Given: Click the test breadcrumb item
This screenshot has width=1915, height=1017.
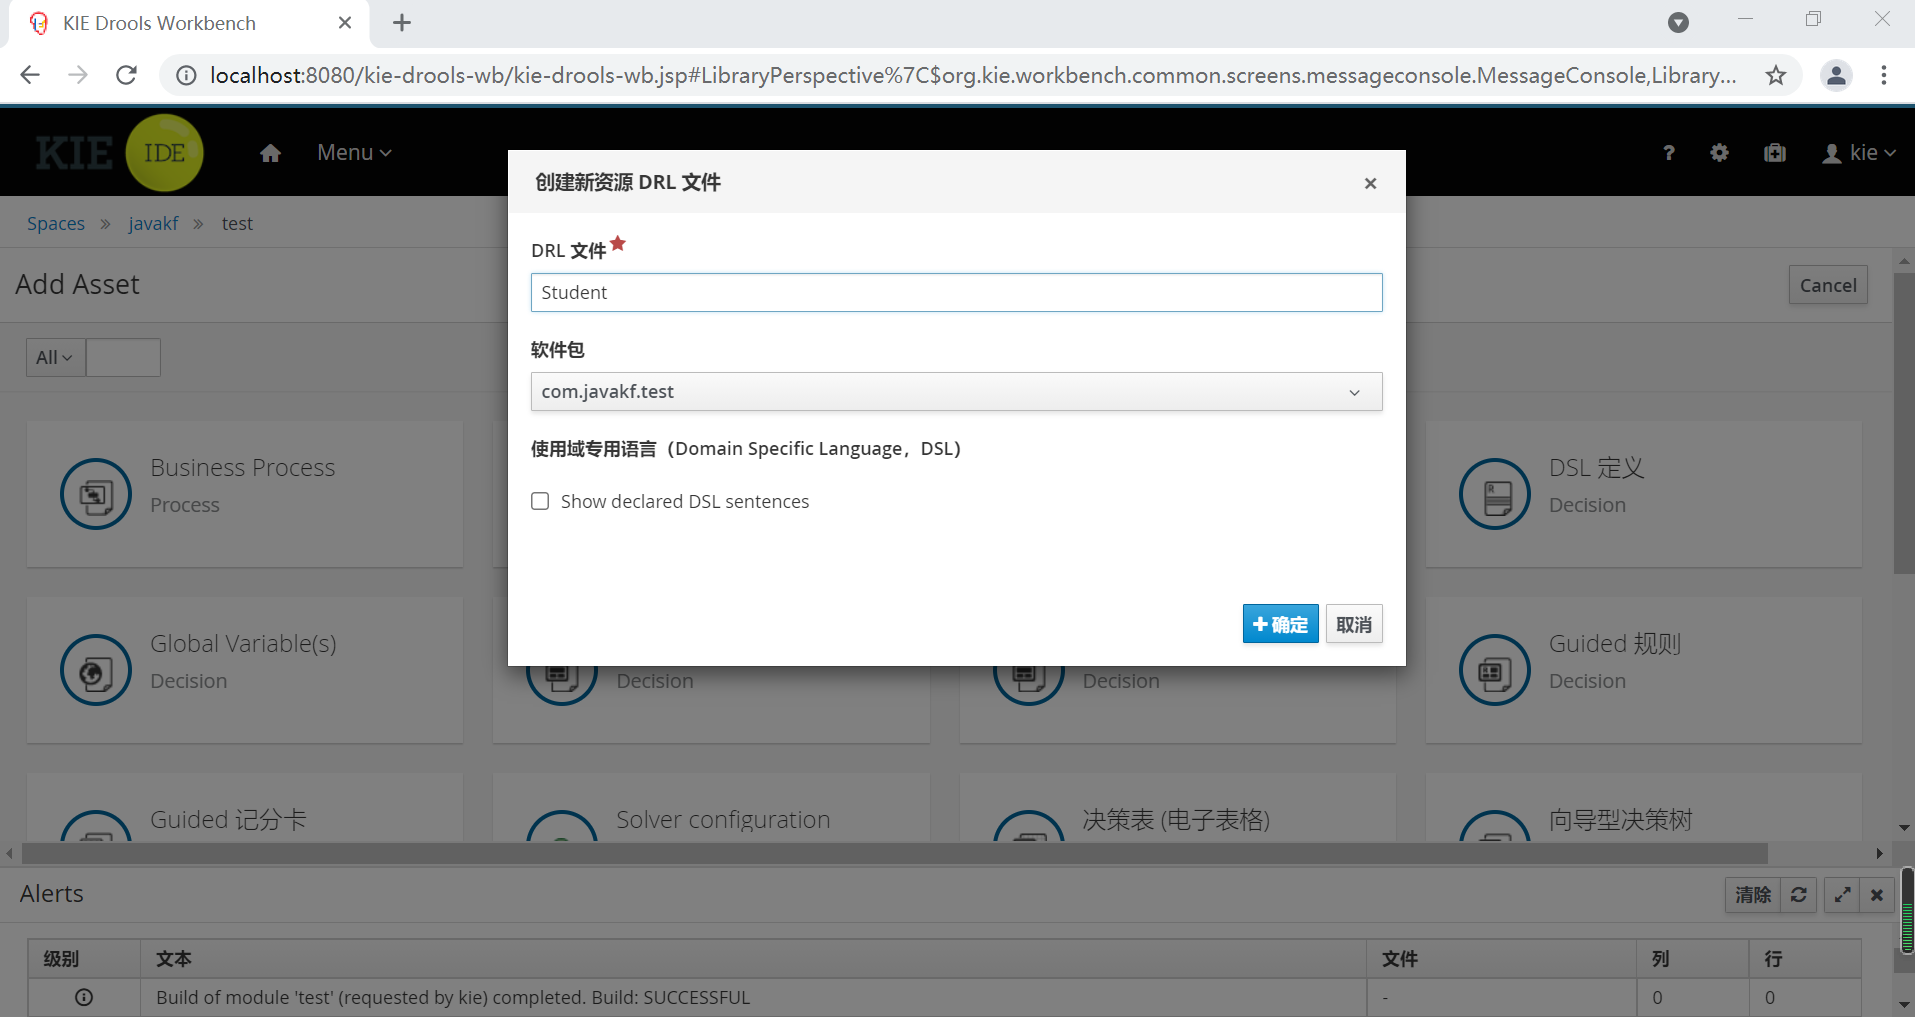Looking at the screenshot, I should point(237,224).
